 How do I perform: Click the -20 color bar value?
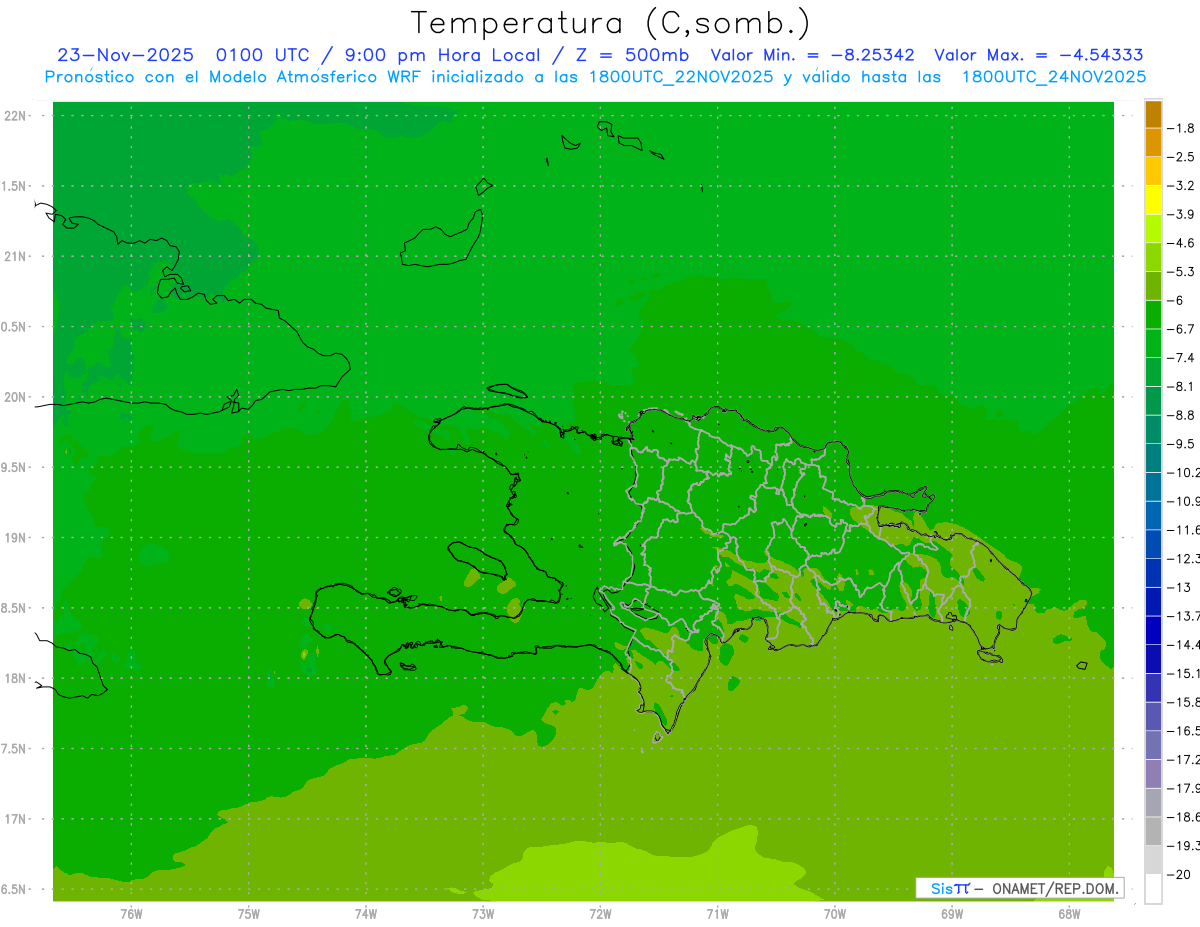tap(1179, 874)
